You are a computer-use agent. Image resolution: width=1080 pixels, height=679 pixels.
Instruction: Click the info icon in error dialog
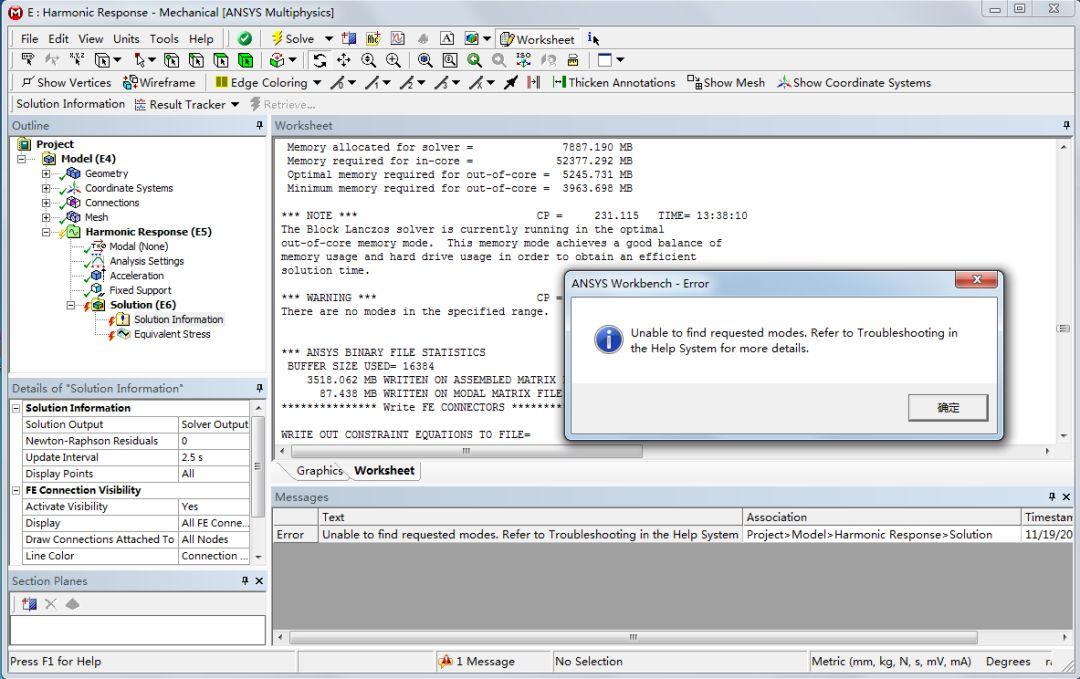point(609,340)
